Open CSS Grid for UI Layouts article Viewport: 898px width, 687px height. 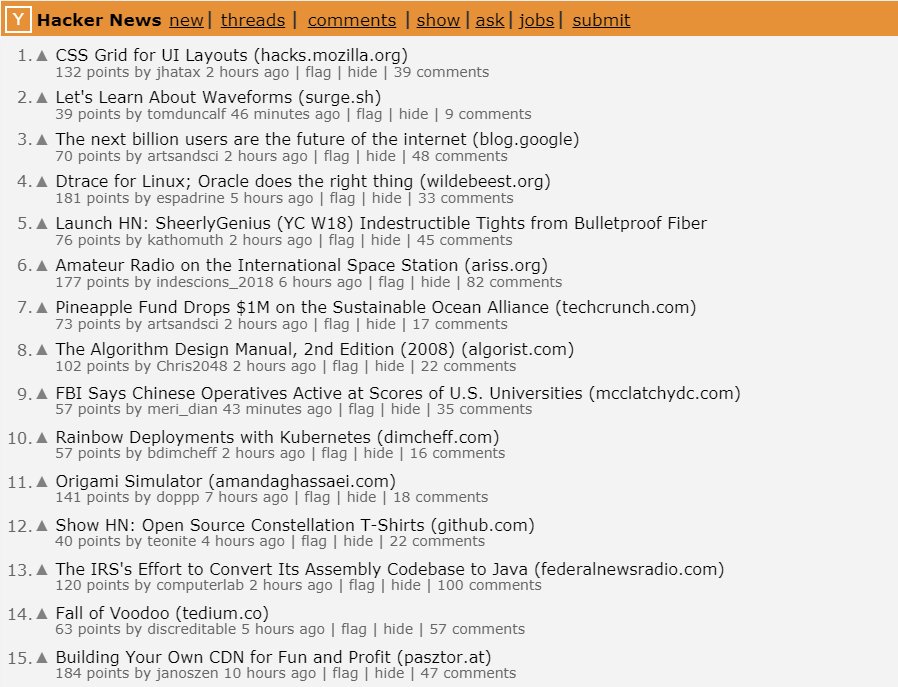[151, 55]
